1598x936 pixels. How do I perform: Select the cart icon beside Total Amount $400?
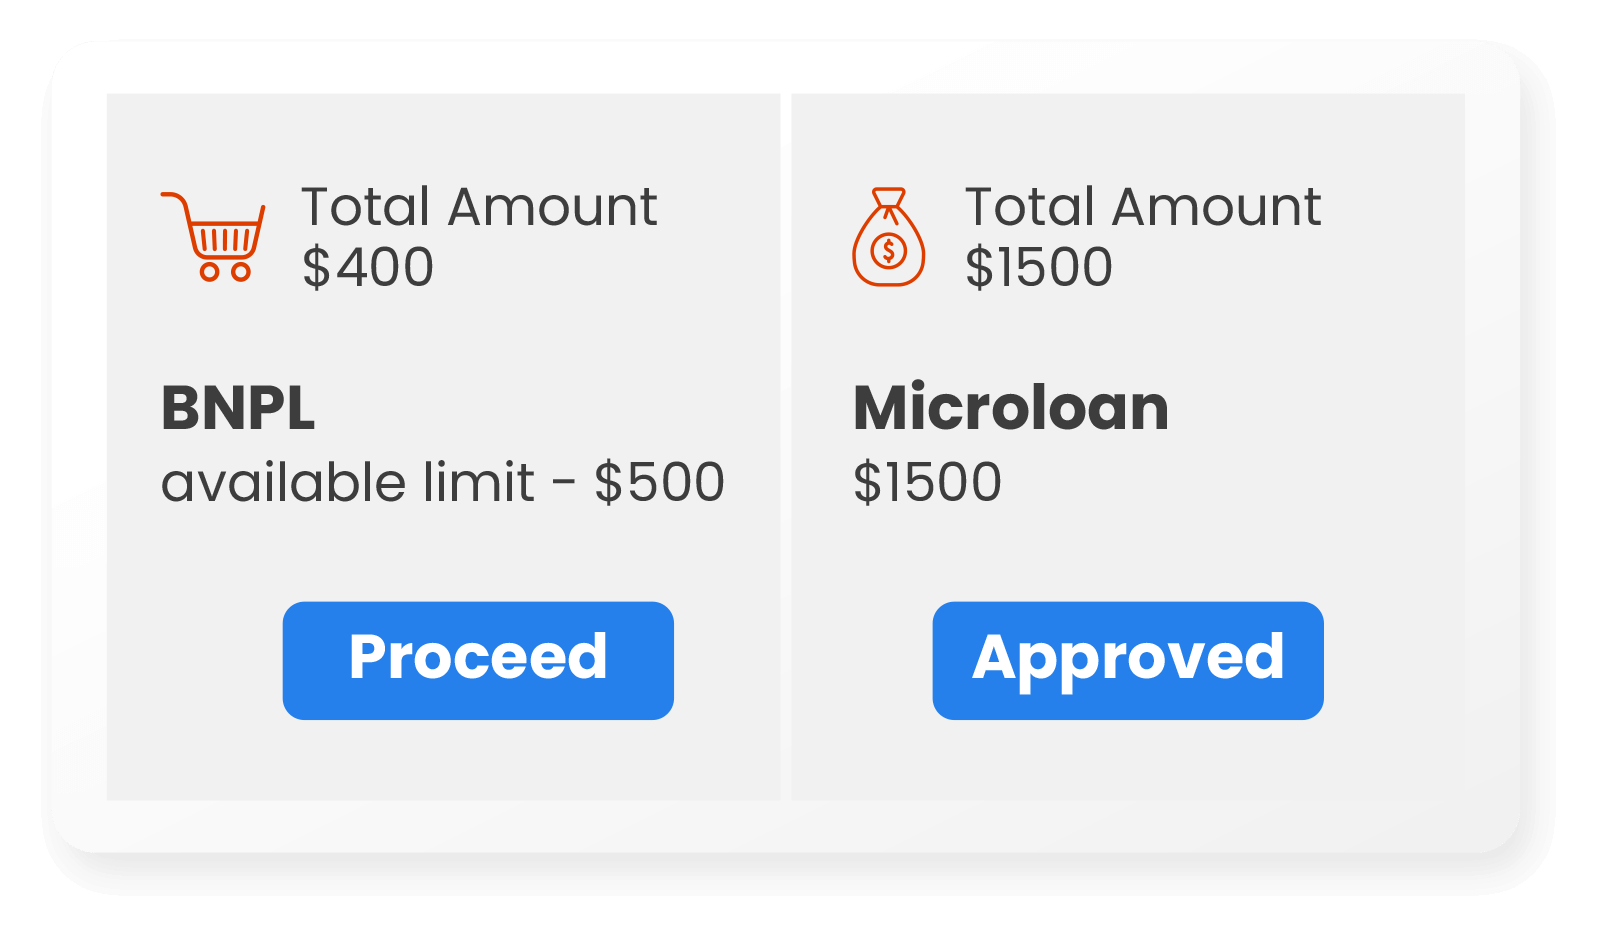pyautogui.click(x=212, y=235)
